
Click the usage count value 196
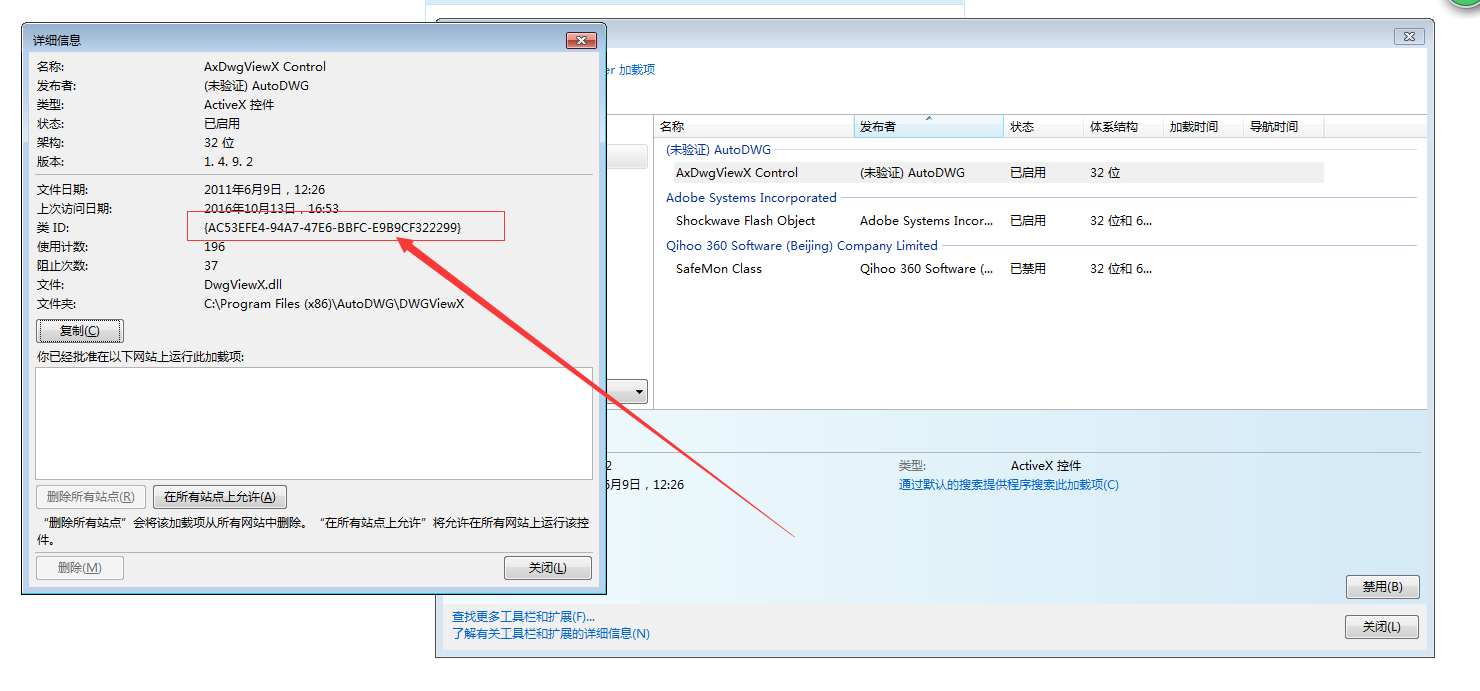pos(214,247)
